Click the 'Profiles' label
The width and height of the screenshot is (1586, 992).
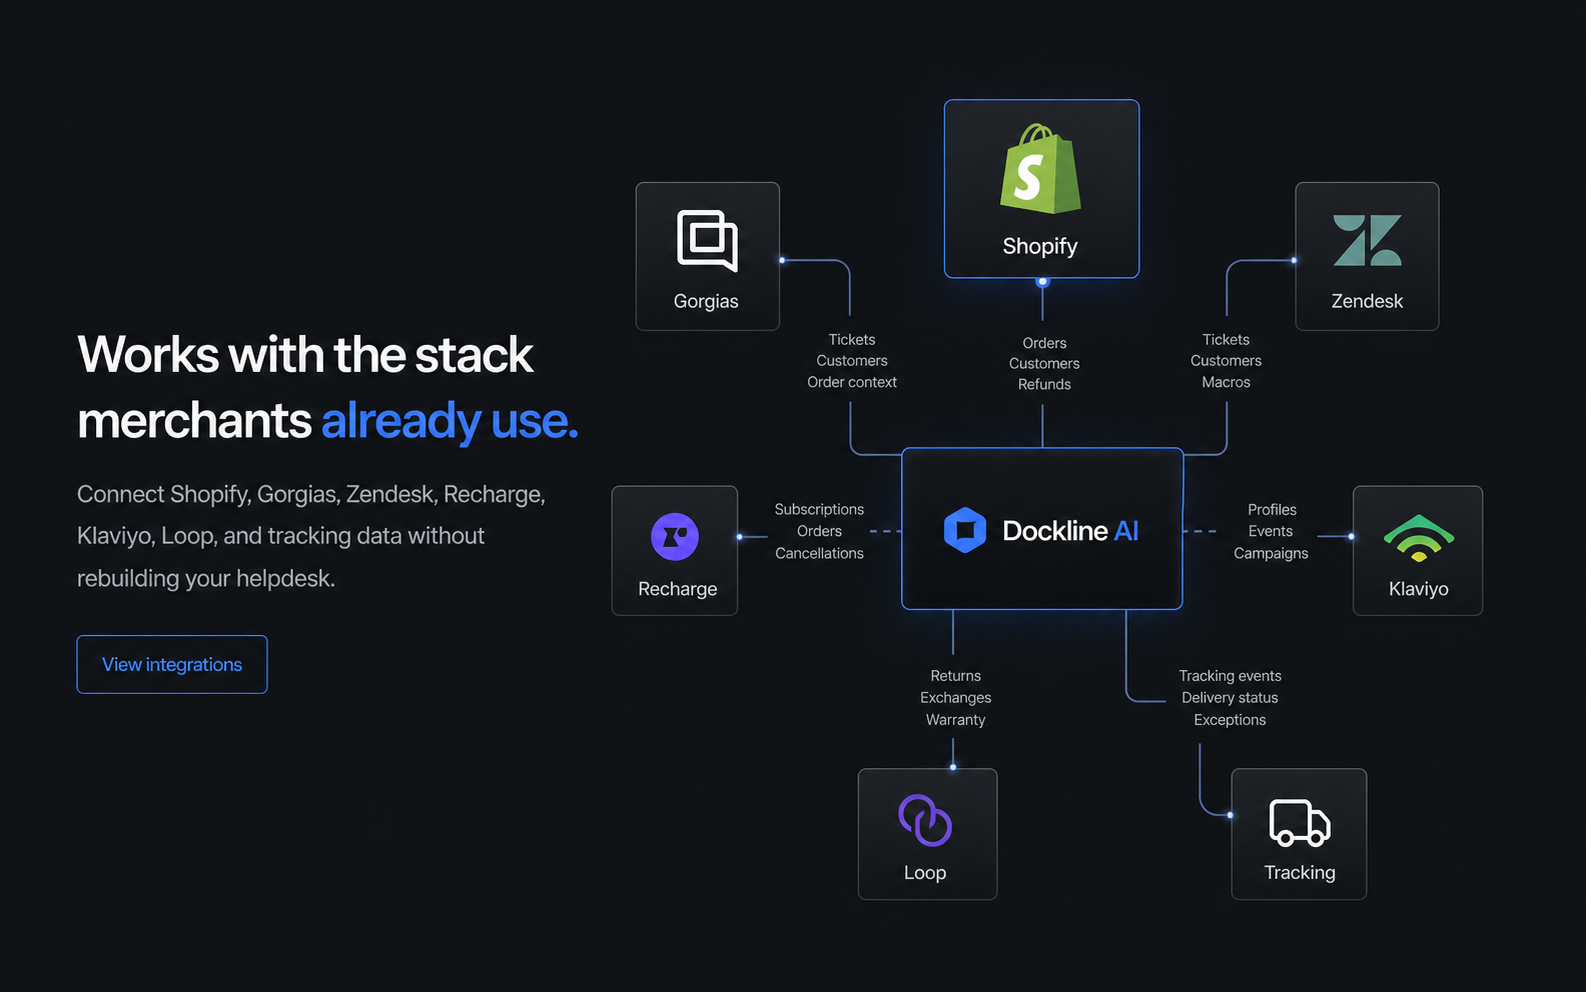[1271, 509]
